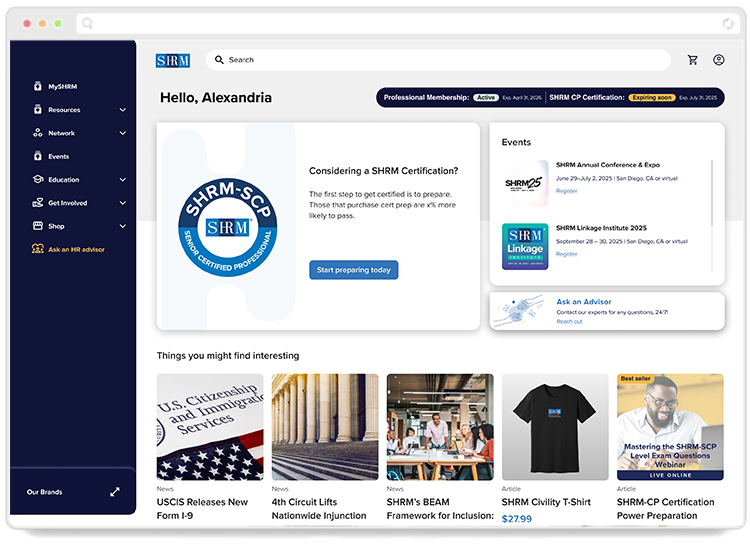Open the BEAM Framework office meeting image
The image size is (750, 550).
(x=440, y=427)
